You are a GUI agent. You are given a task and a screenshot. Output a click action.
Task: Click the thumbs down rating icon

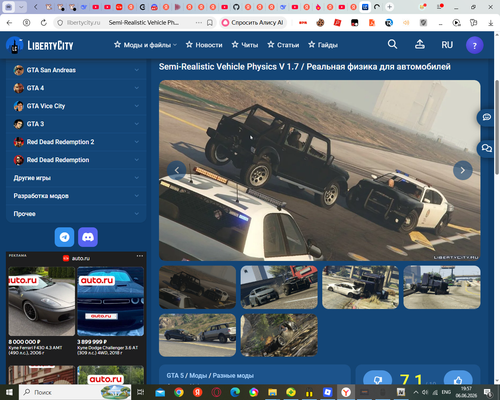(x=378, y=379)
